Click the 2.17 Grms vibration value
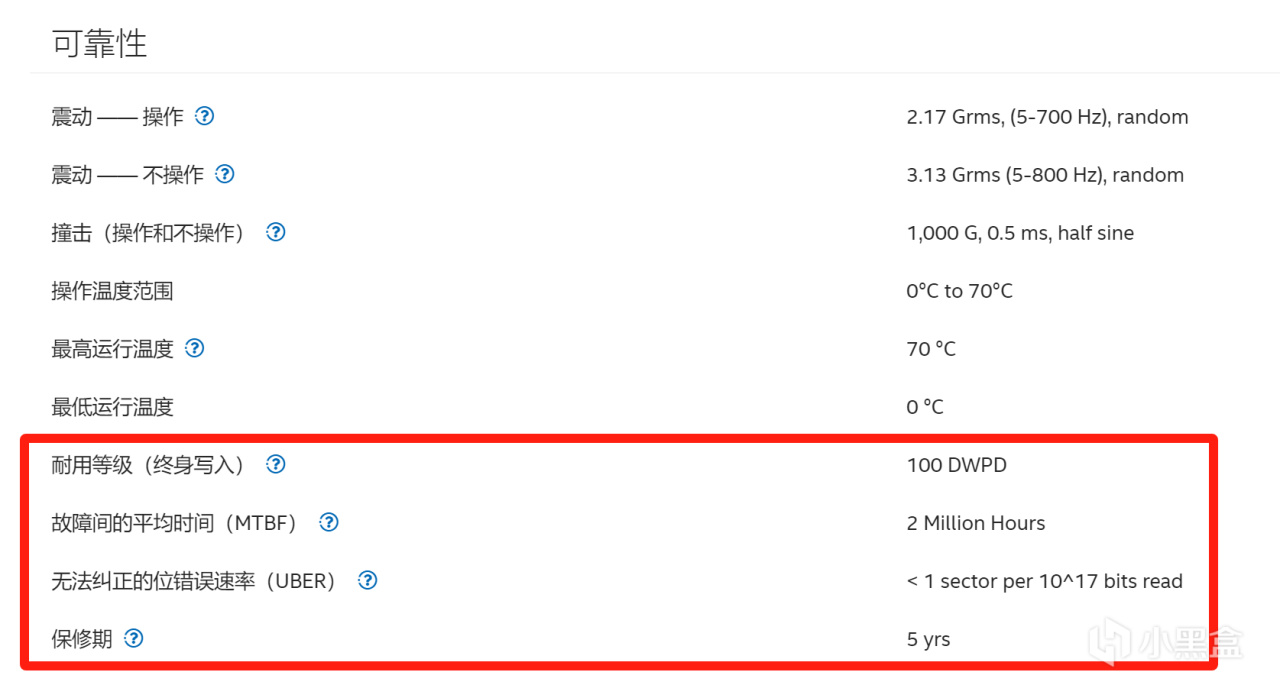 click(x=1046, y=117)
